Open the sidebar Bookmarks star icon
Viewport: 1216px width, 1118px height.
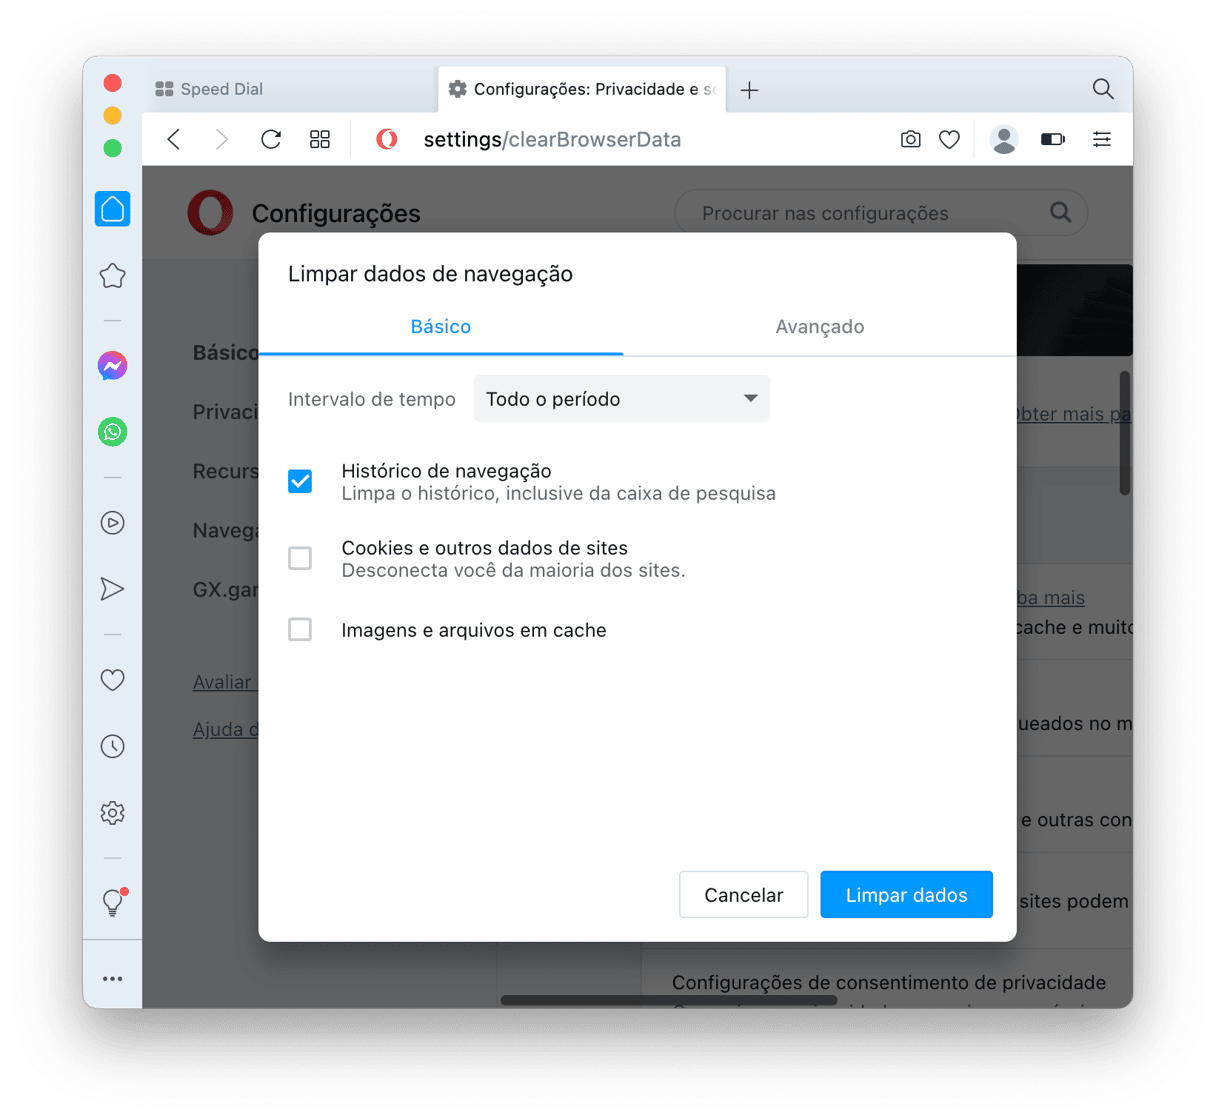point(113,276)
